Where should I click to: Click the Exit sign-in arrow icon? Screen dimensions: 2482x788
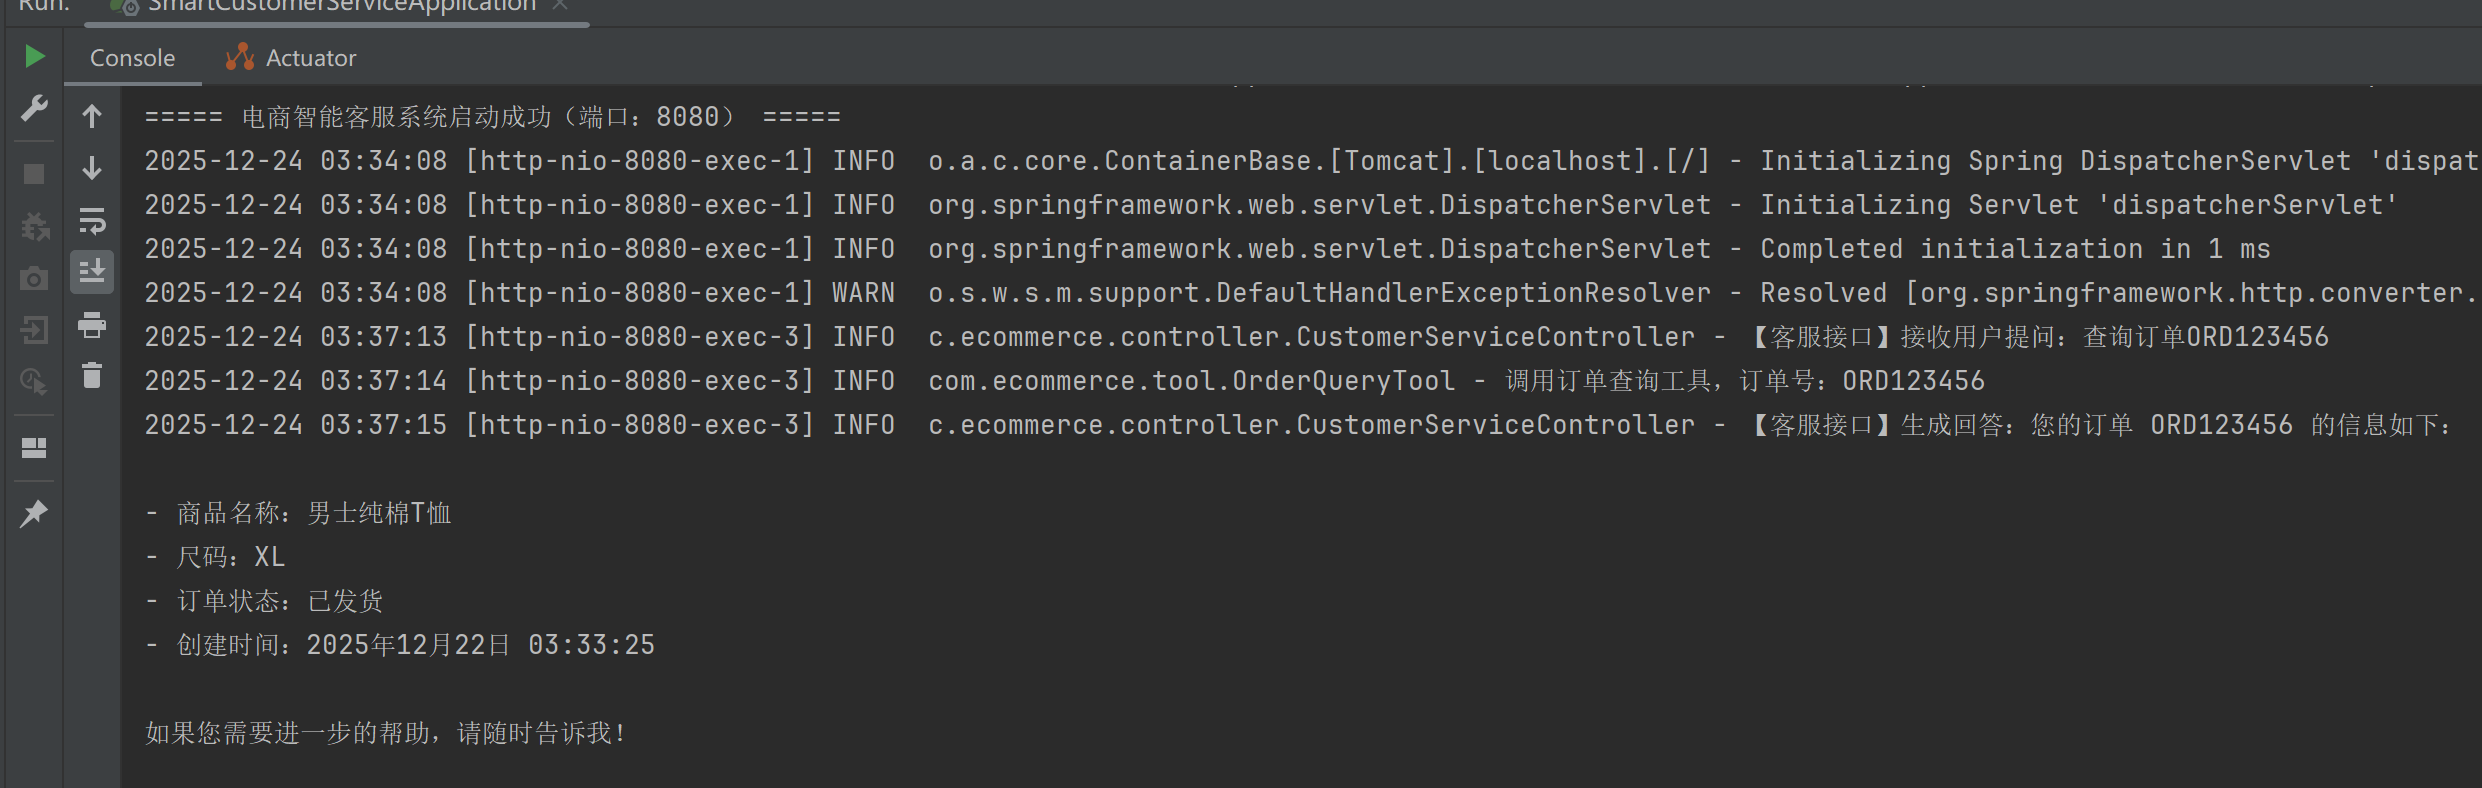pos(34,330)
